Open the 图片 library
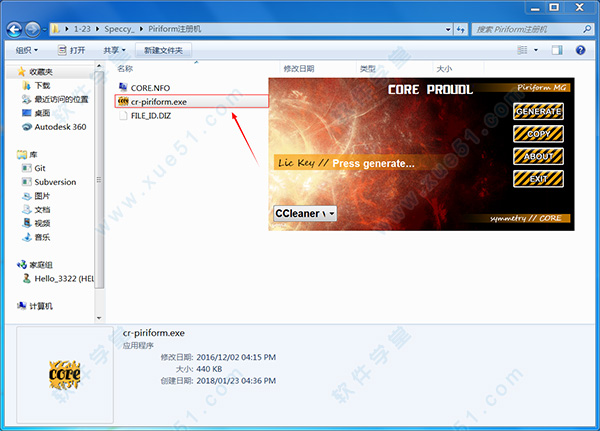Viewport: 600px width, 431px height. point(42,196)
